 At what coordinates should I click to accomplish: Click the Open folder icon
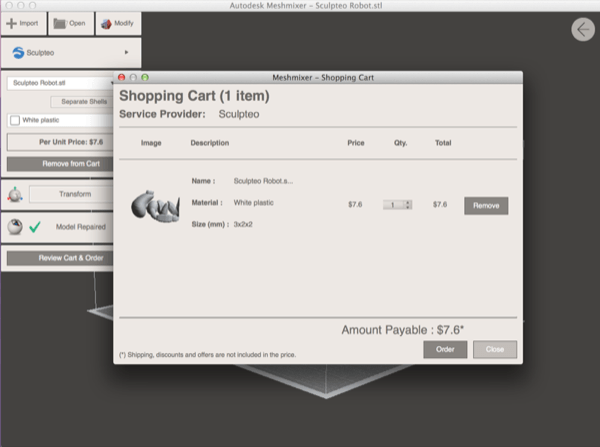point(59,23)
